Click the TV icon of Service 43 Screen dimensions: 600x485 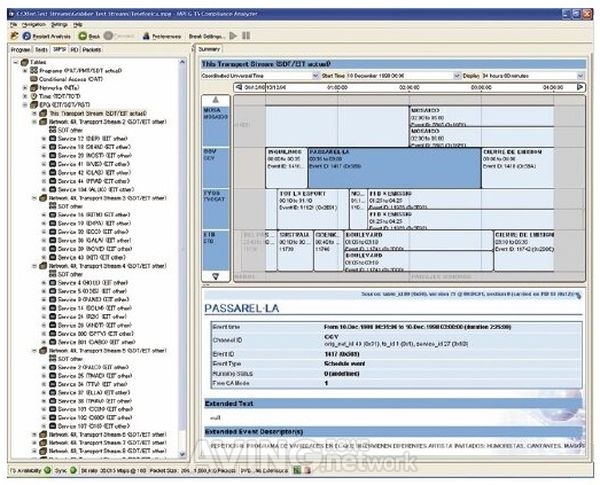[x=53, y=257]
